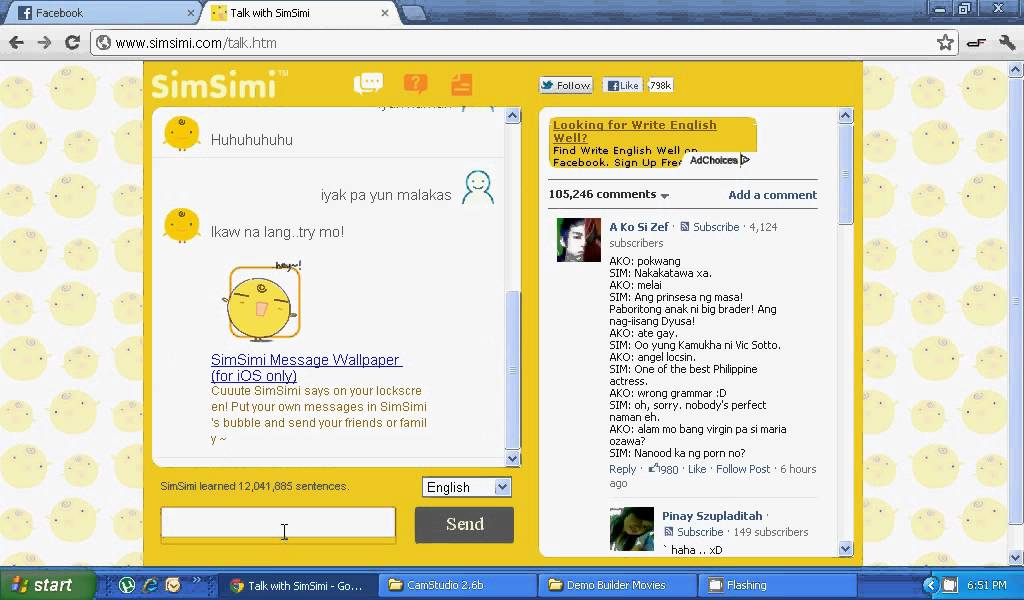Click page scrollbar up arrow

click(x=1016, y=69)
